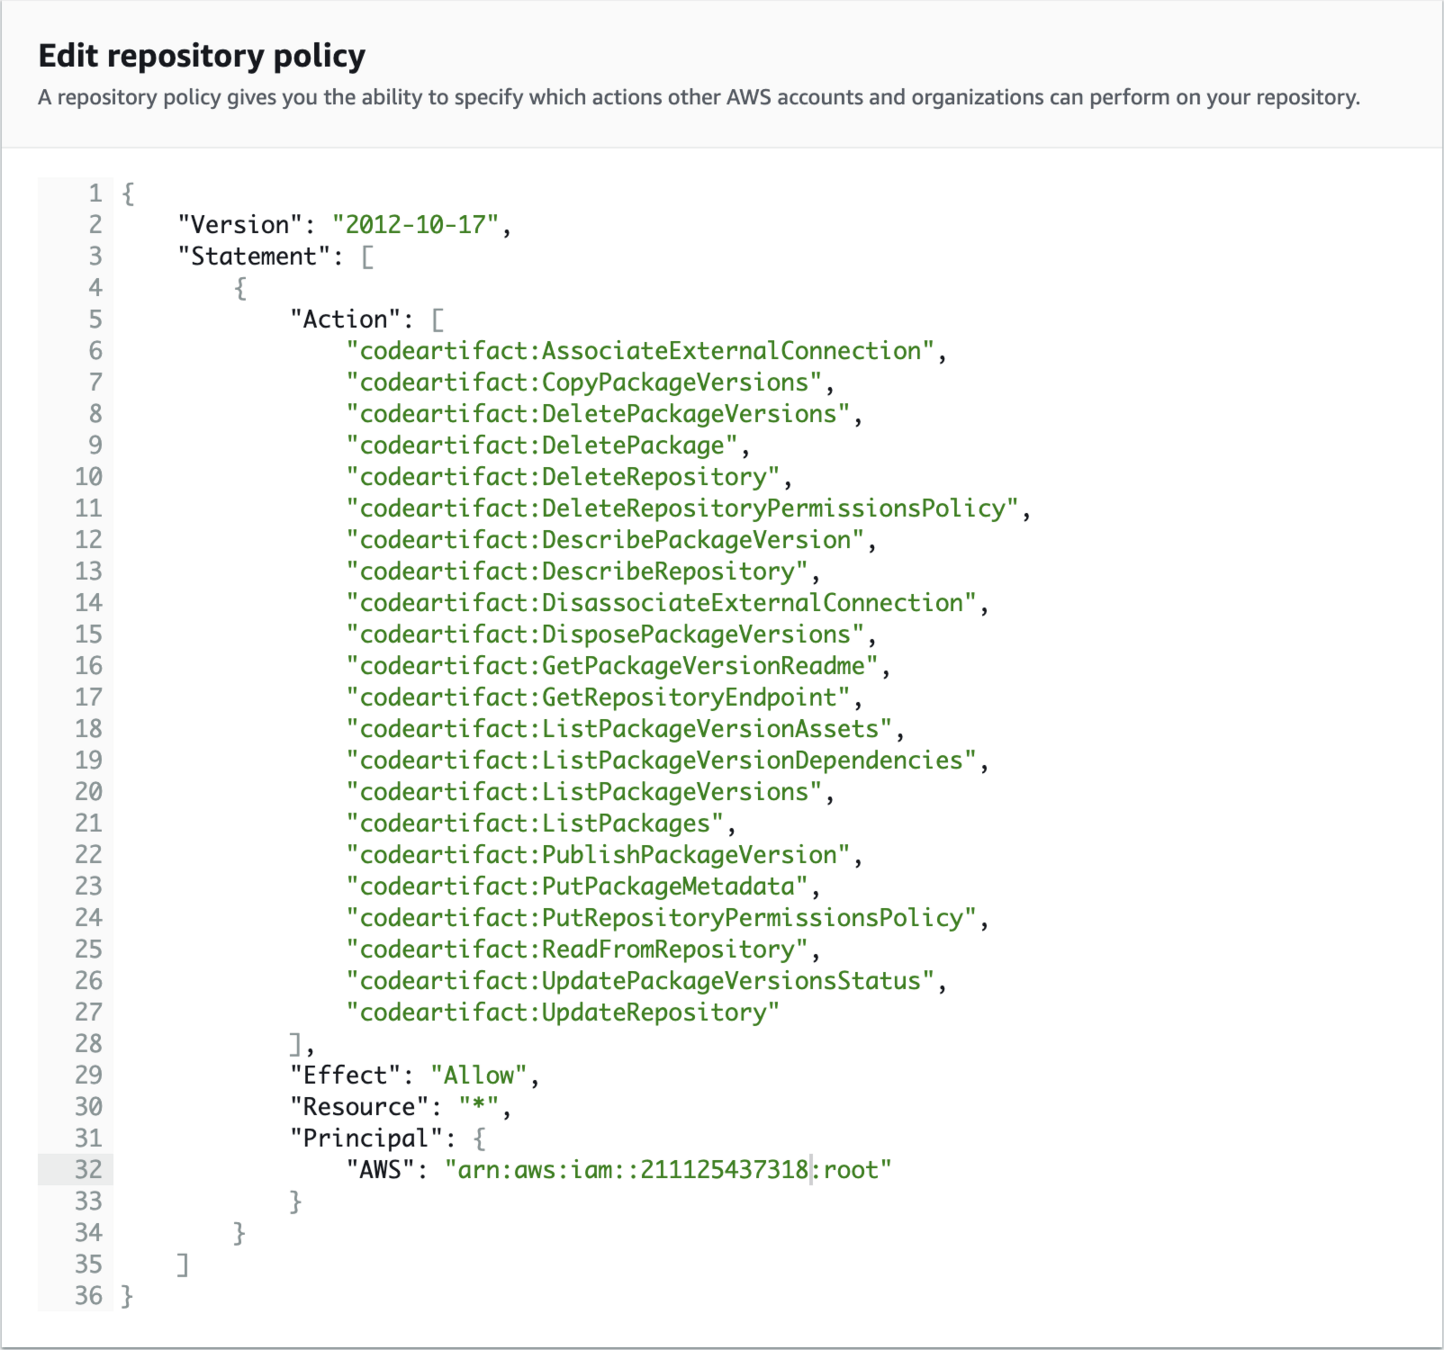This screenshot has width=1444, height=1350.
Task: Click the arn:aws:iam root principal value
Action: (668, 1170)
